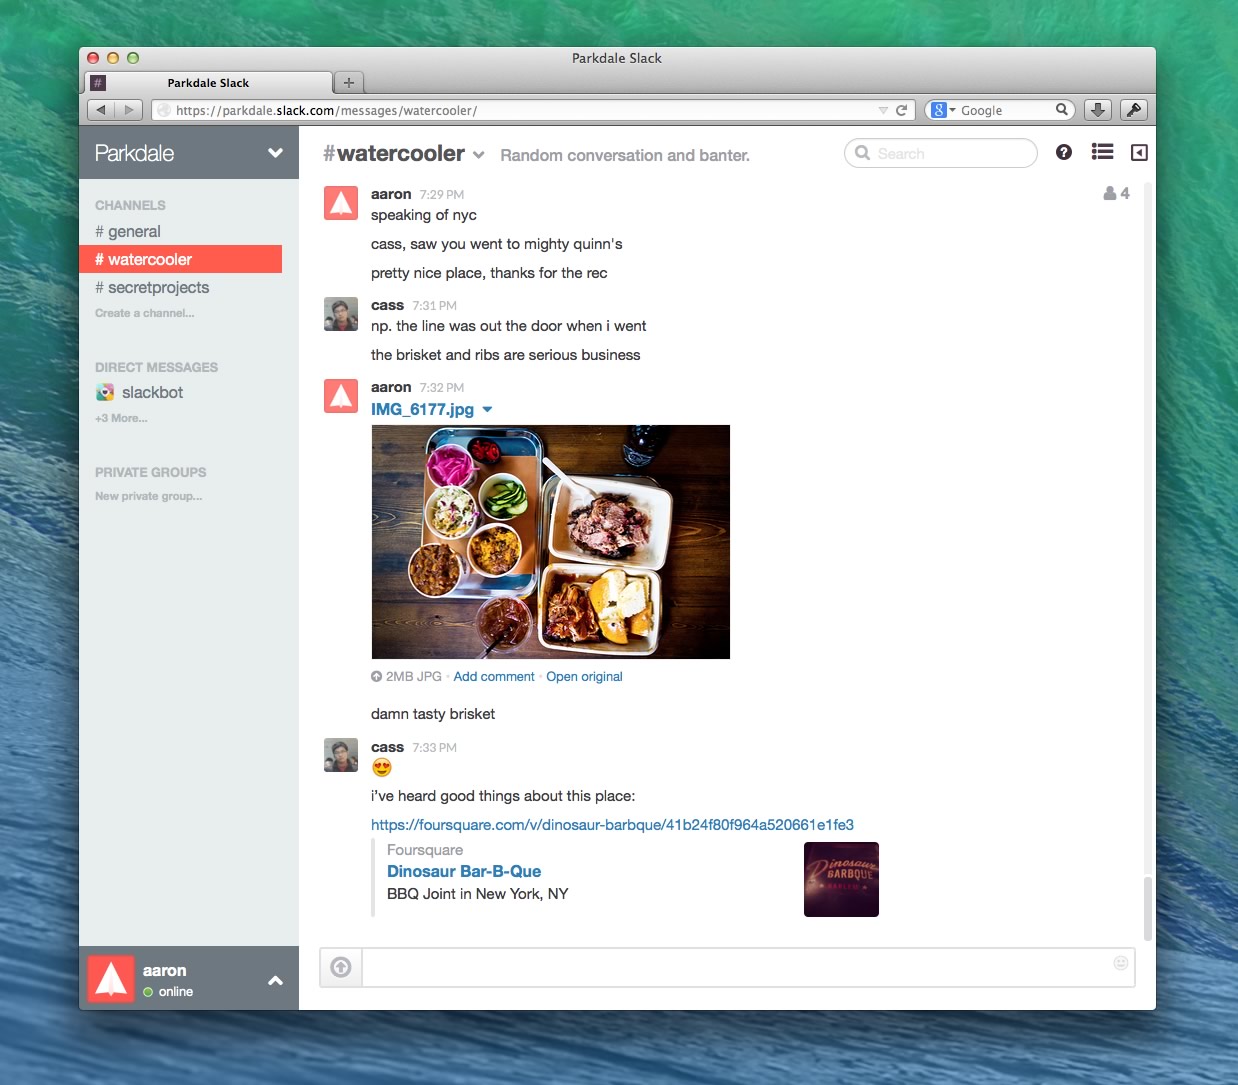Image resolution: width=1238 pixels, height=1085 pixels.
Task: Click the browser URL address field
Action: click(532, 110)
